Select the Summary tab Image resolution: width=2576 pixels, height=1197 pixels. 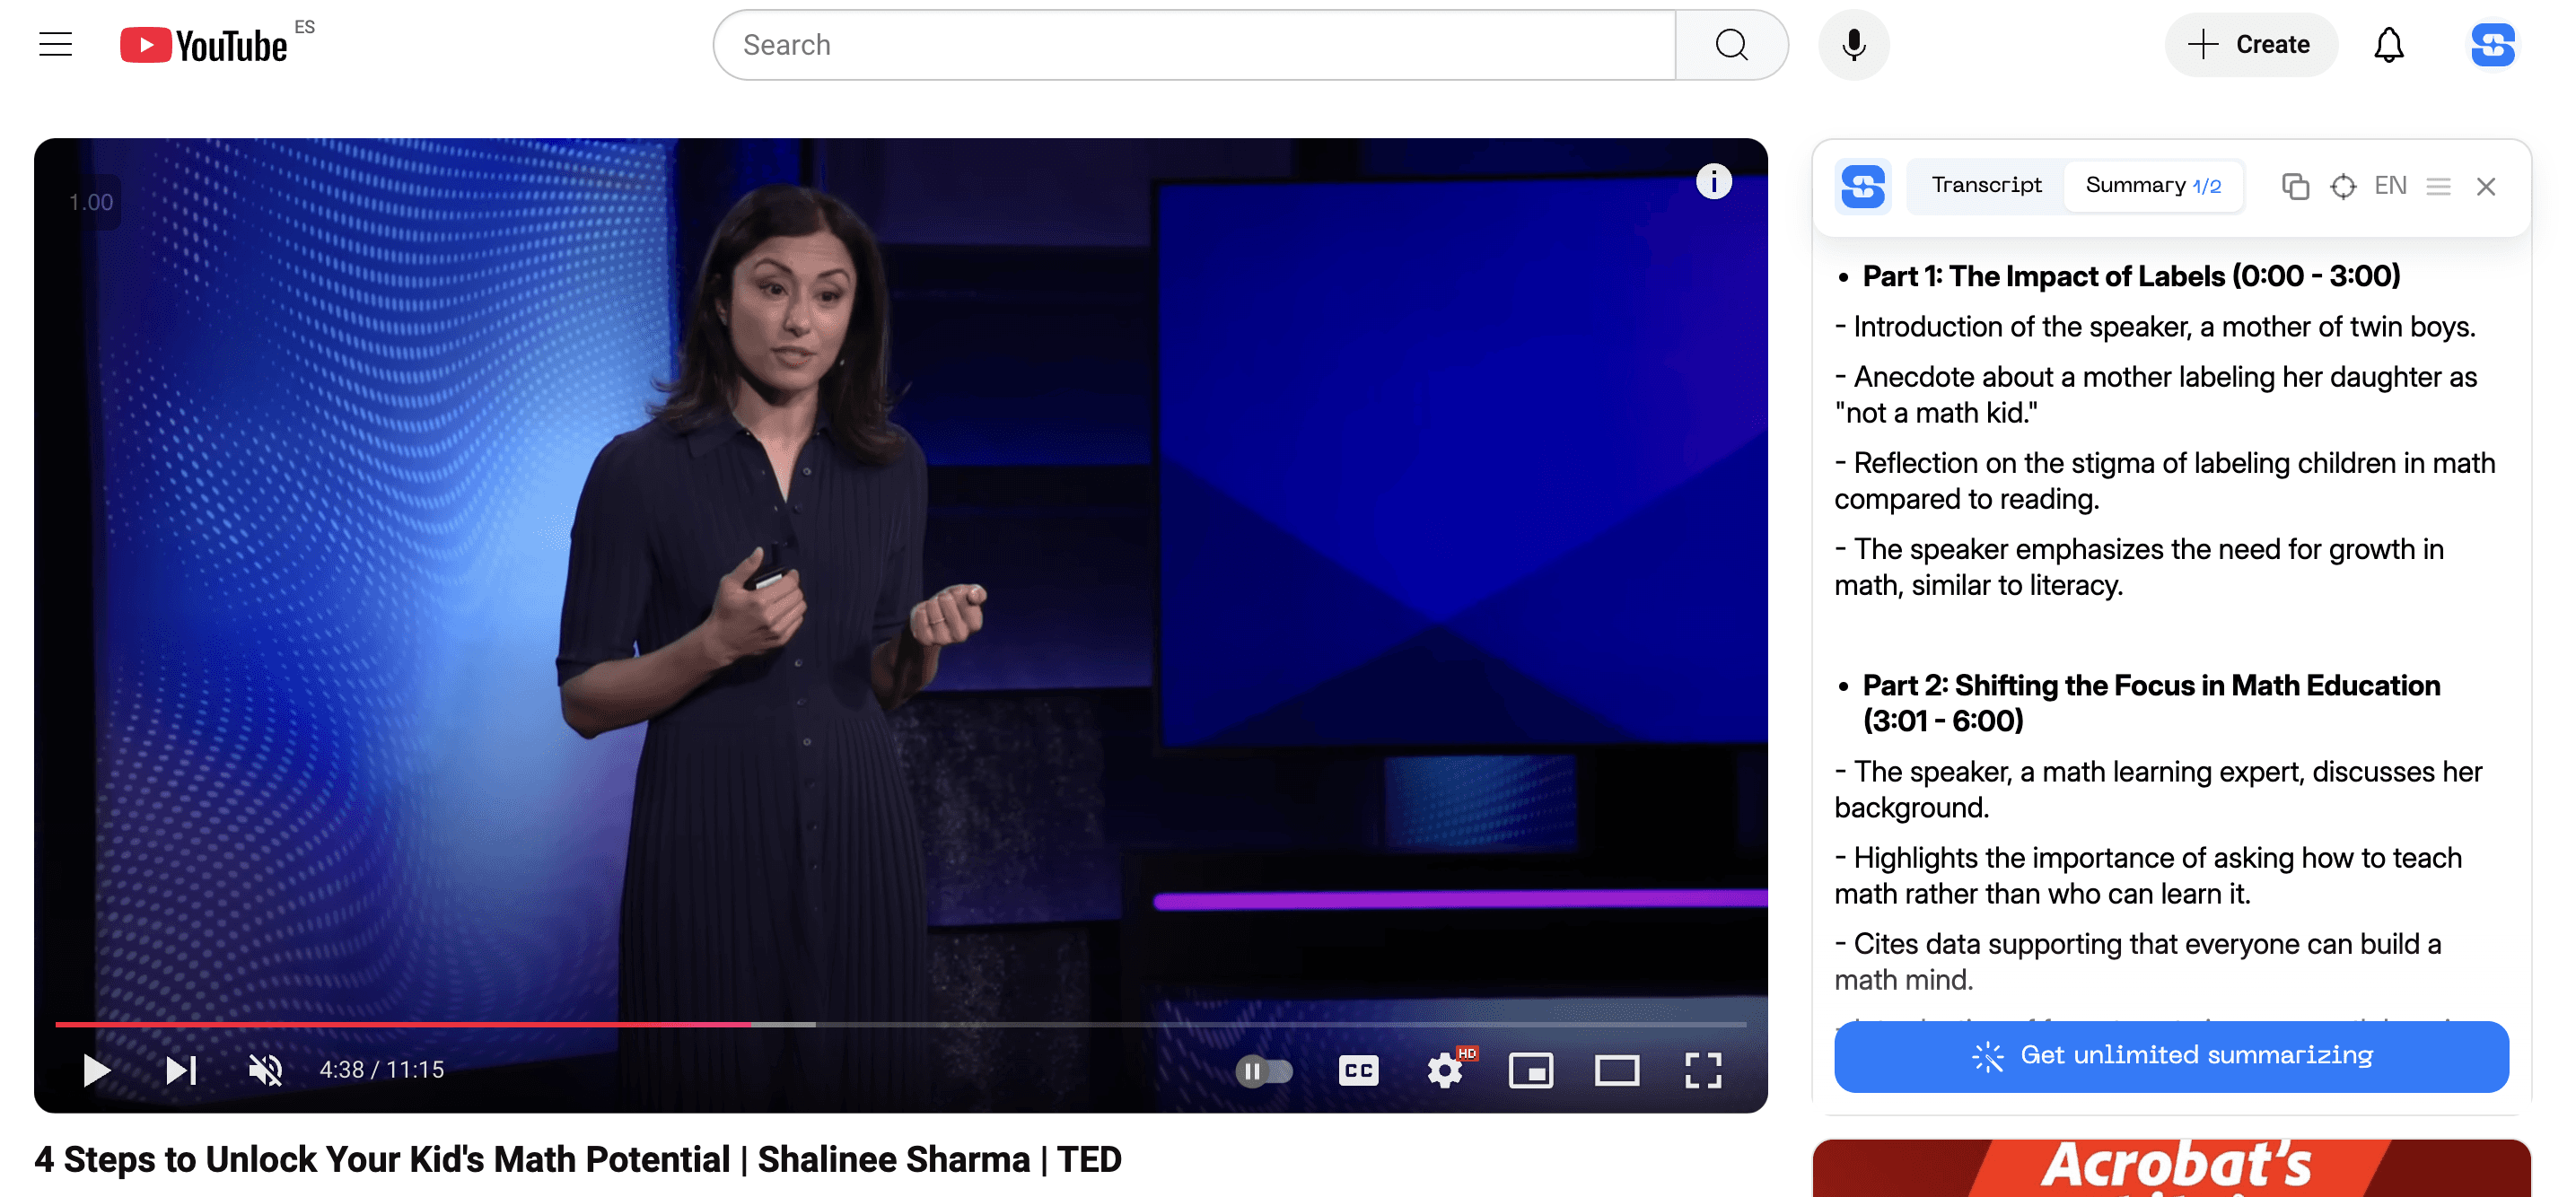point(2153,185)
